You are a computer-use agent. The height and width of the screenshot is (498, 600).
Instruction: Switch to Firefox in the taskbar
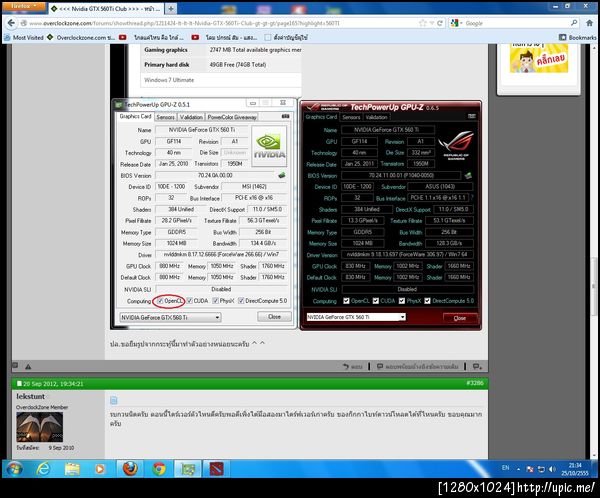(x=130, y=469)
